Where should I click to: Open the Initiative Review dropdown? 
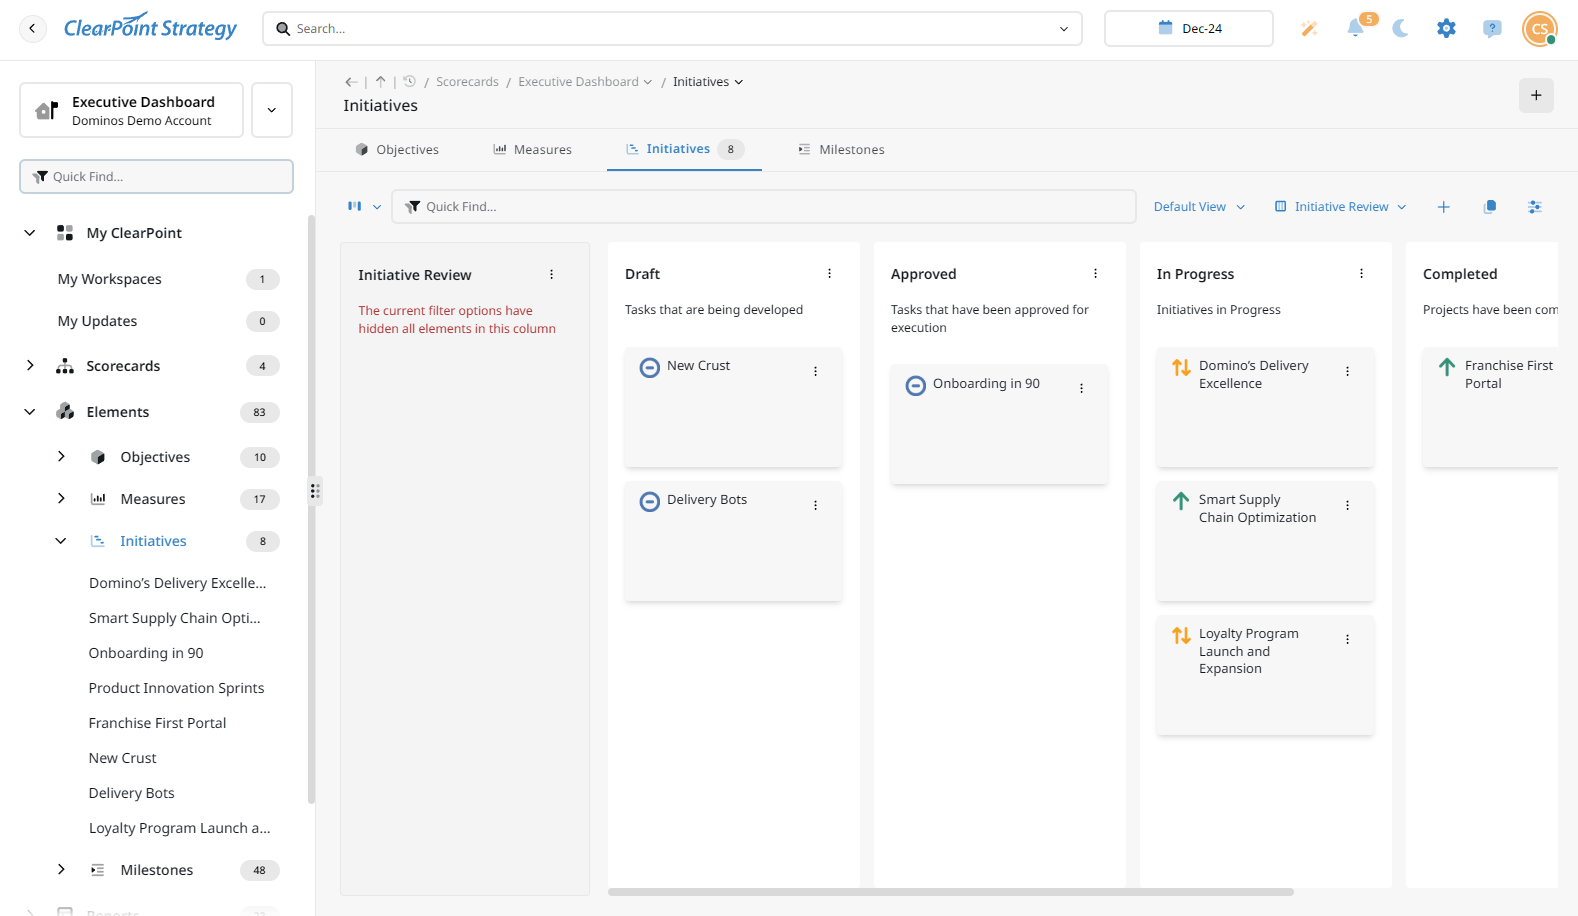point(1341,207)
